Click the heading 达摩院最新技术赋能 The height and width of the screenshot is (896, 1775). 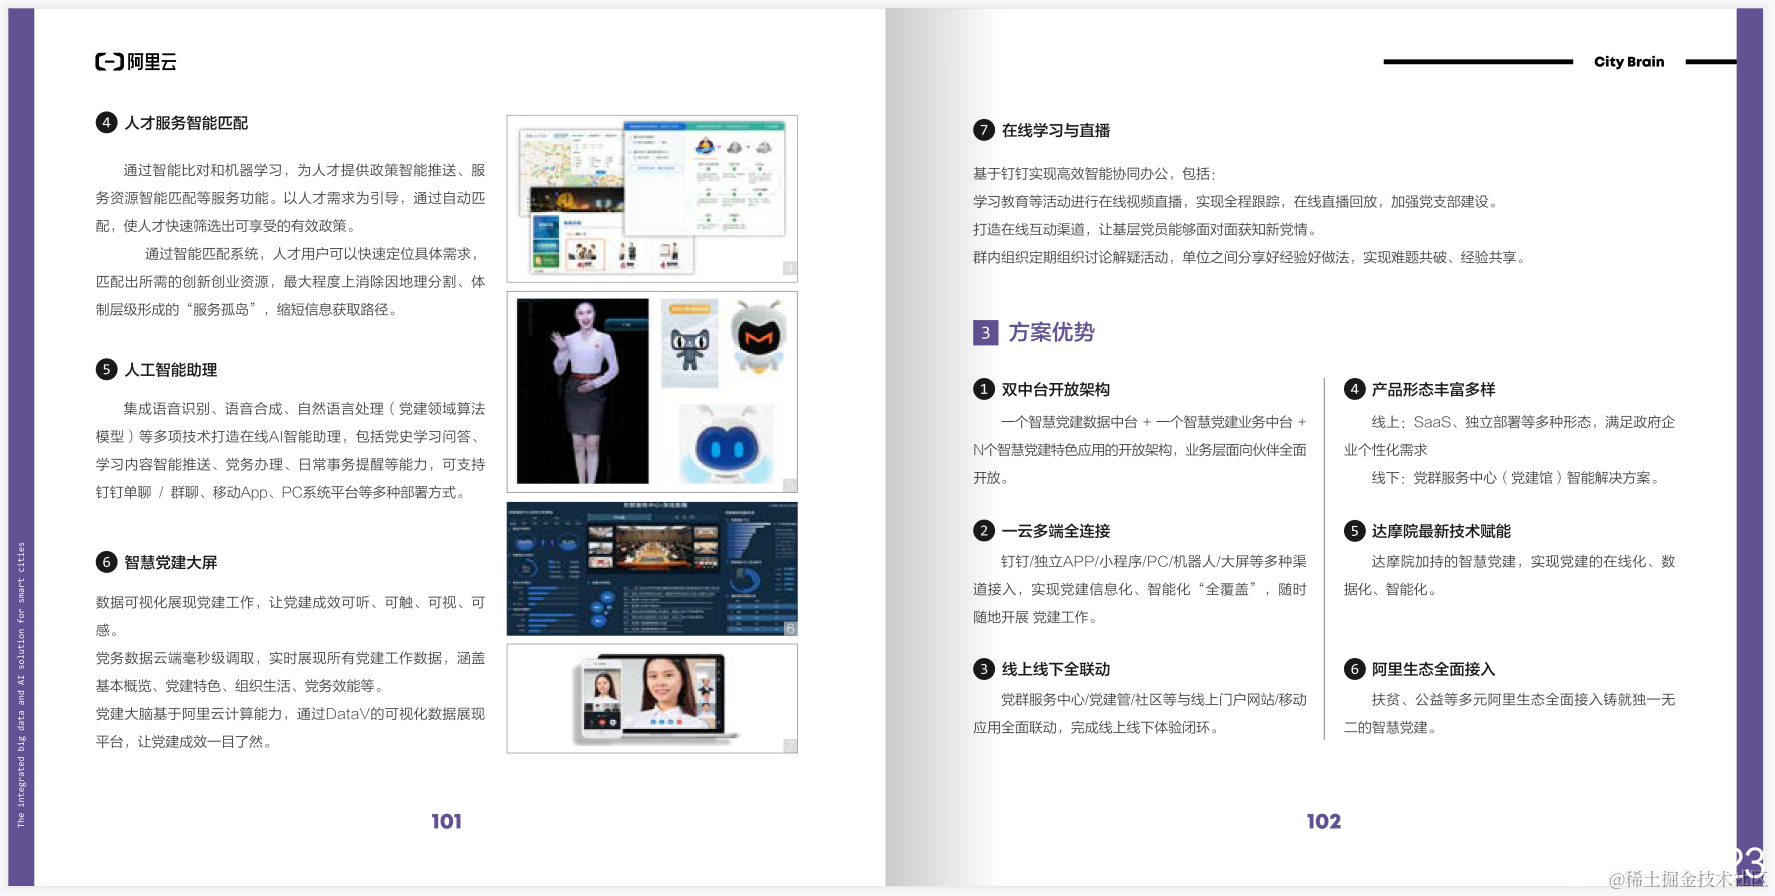[x=1441, y=531]
